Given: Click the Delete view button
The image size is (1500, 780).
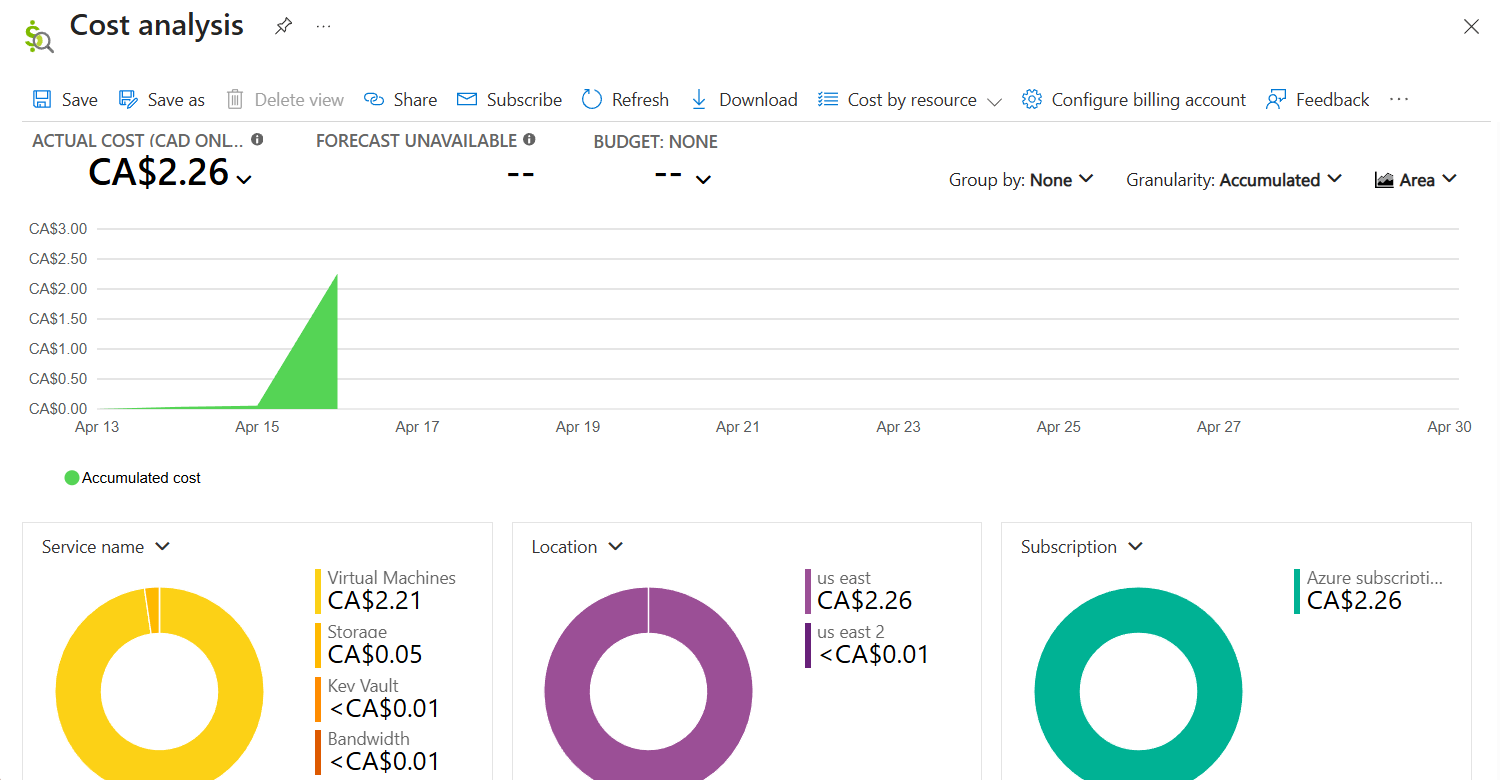Looking at the screenshot, I should [x=285, y=99].
